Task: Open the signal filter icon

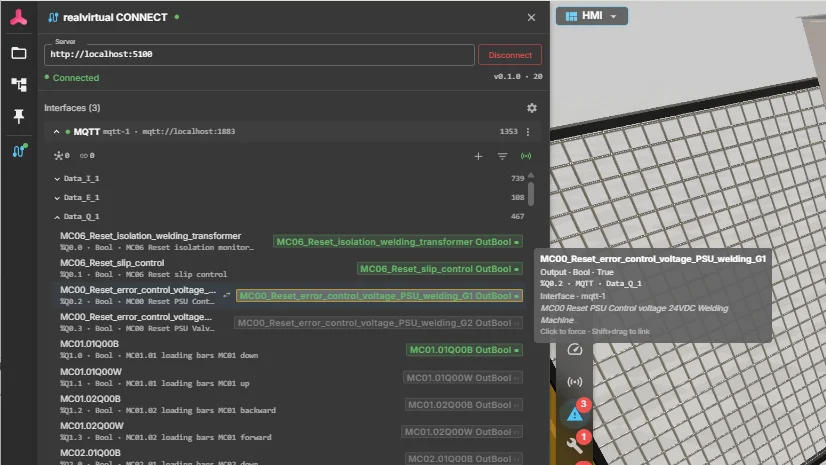Action: click(x=502, y=156)
